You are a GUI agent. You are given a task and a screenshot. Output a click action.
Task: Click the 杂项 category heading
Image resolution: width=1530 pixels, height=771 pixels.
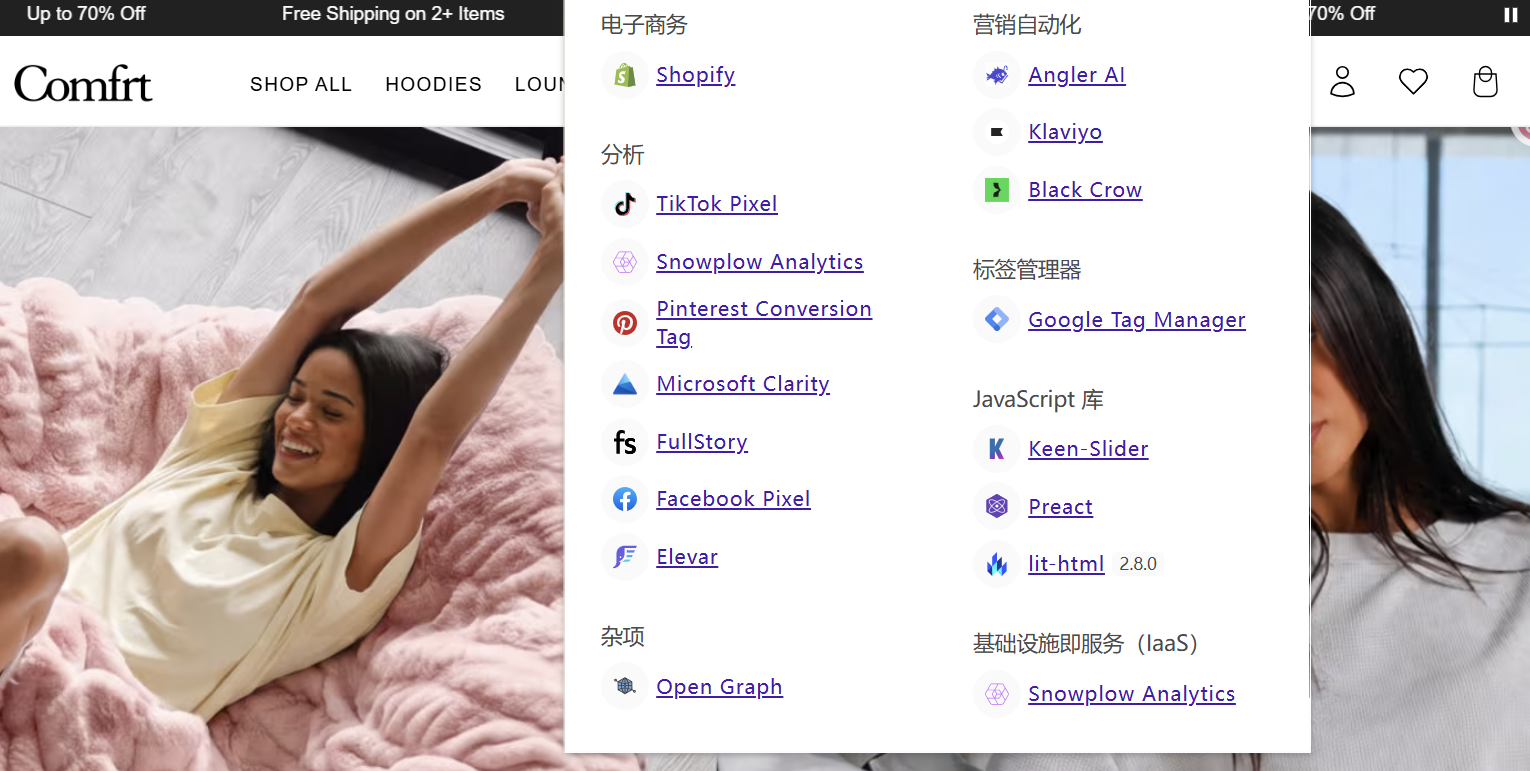pos(622,637)
